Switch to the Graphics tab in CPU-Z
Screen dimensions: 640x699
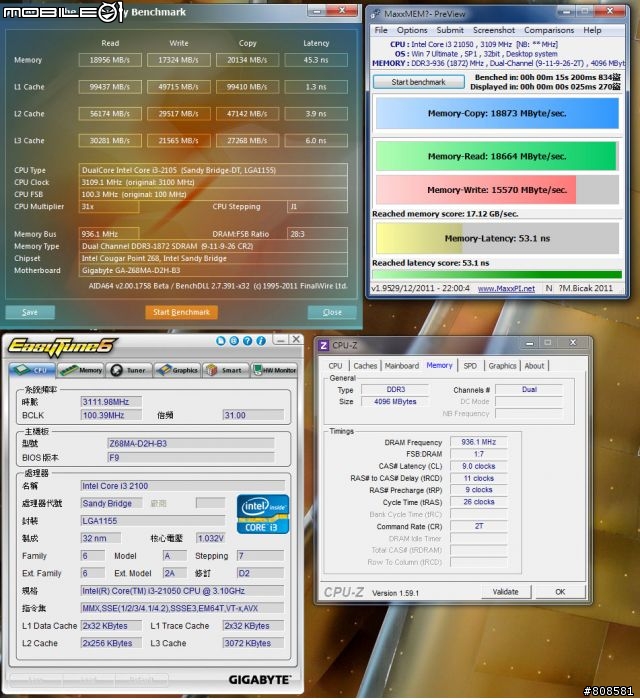click(502, 366)
